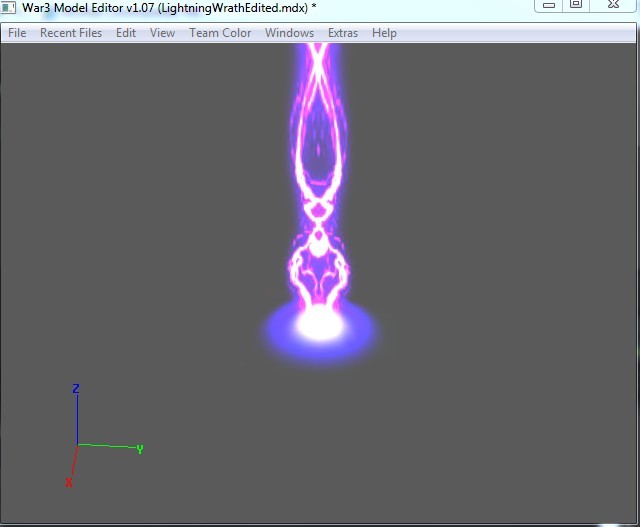
Task: Open the View menu
Action: coord(162,33)
